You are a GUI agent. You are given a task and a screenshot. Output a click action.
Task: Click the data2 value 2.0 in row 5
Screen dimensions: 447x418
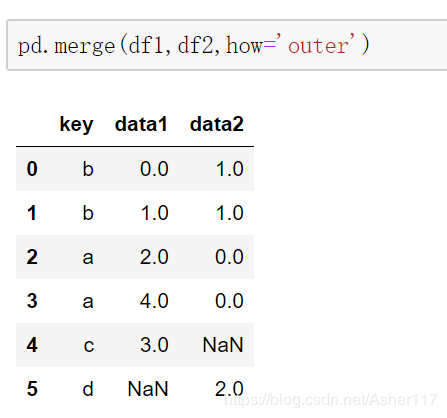click(229, 389)
